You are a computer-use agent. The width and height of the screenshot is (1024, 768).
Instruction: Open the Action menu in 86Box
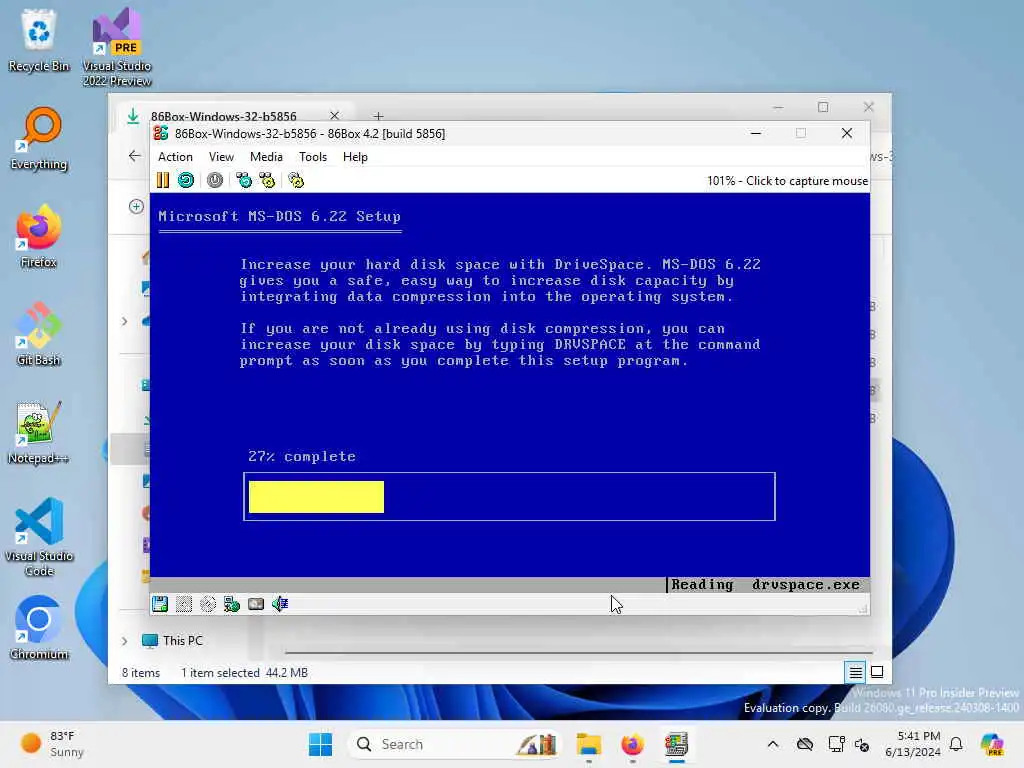pyautogui.click(x=175, y=157)
